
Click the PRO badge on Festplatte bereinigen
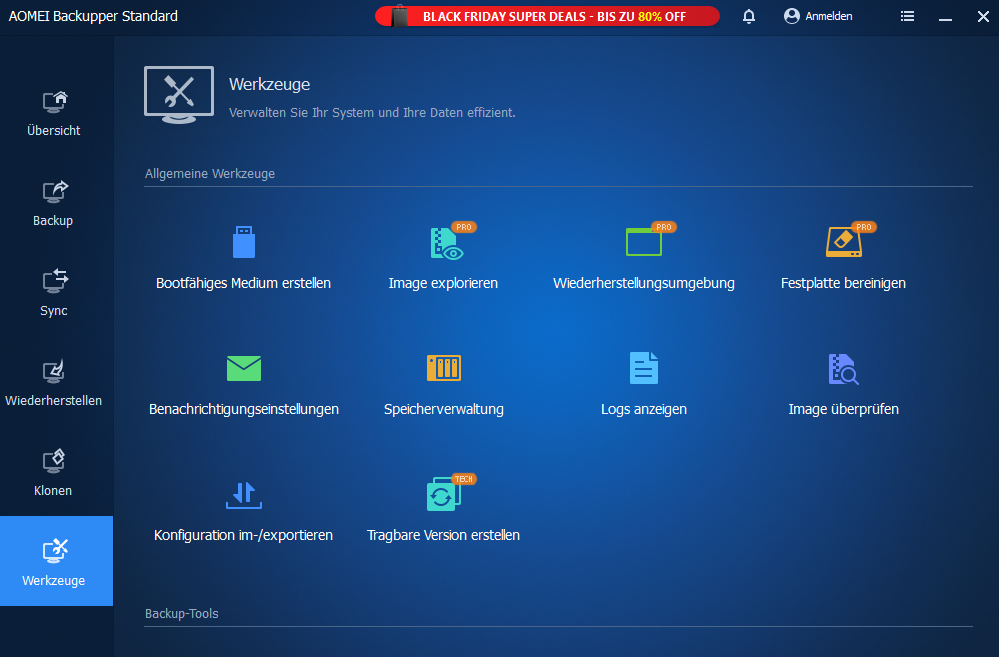pyautogui.click(x=864, y=227)
